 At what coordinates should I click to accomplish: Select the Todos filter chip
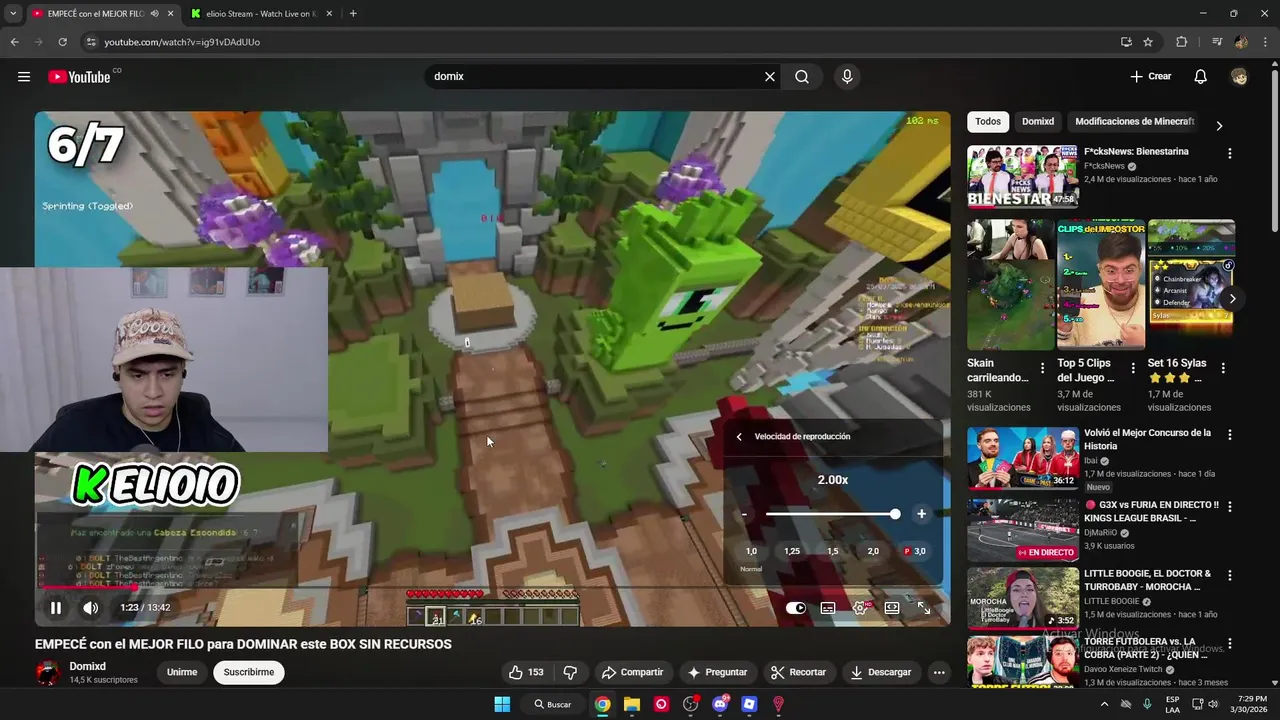[x=988, y=122]
